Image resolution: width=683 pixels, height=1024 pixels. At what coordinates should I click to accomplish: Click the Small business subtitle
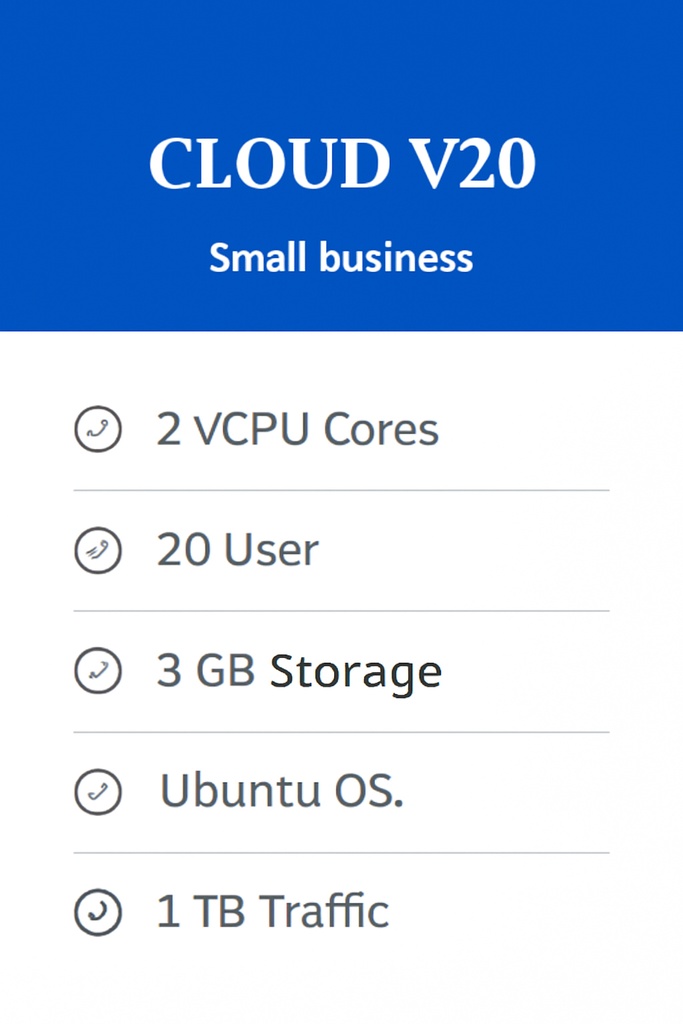(x=341, y=258)
